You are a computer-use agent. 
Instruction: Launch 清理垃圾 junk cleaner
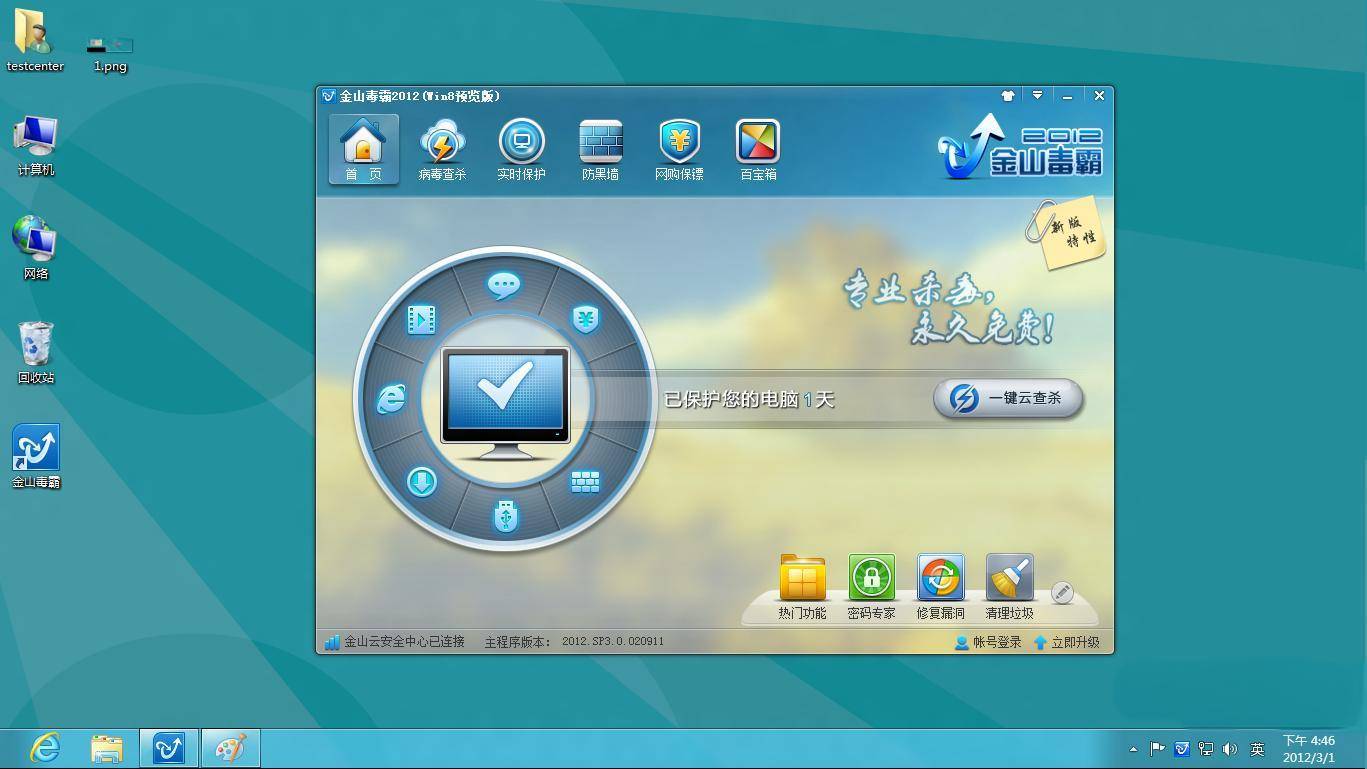tap(1009, 588)
